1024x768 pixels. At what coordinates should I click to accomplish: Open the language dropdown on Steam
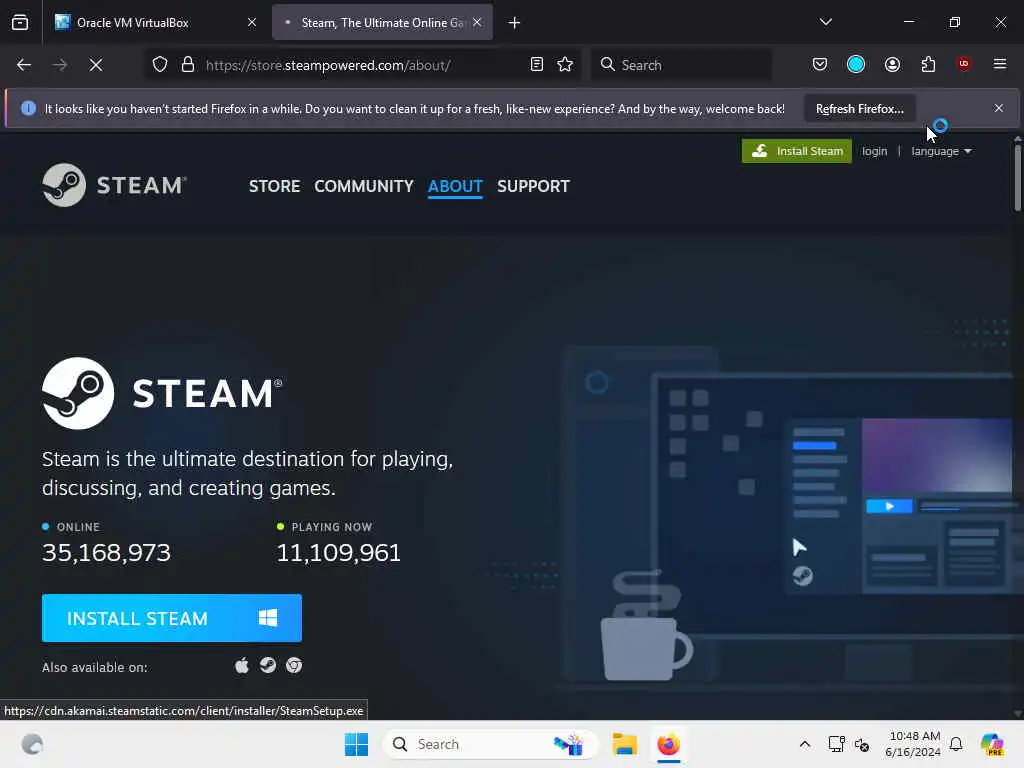942,152
